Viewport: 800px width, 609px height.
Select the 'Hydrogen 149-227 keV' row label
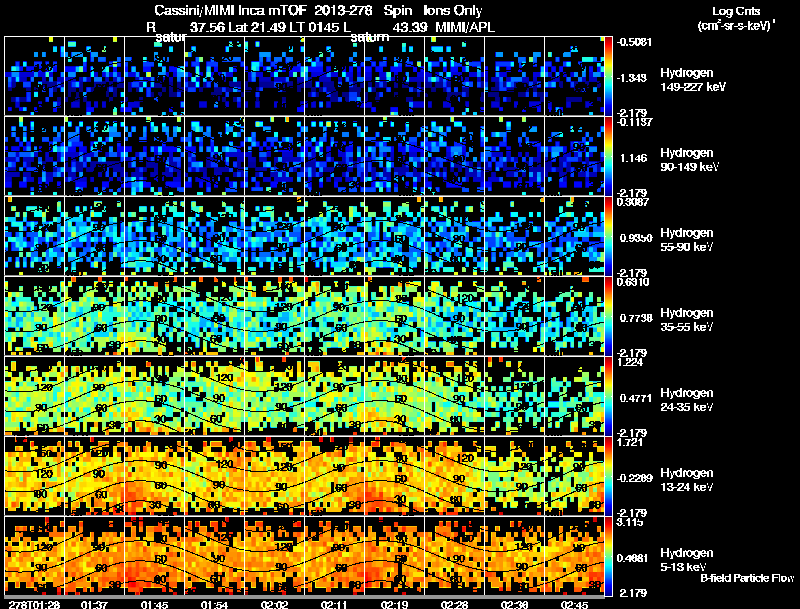click(693, 80)
